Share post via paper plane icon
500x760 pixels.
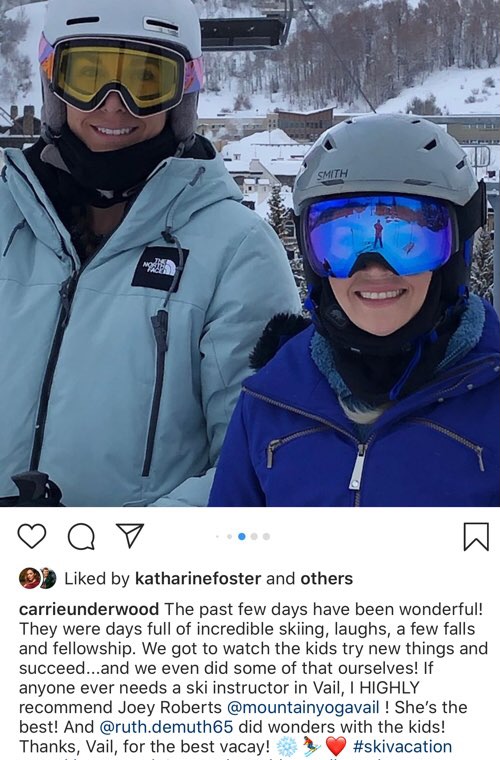pyautogui.click(x=129, y=536)
